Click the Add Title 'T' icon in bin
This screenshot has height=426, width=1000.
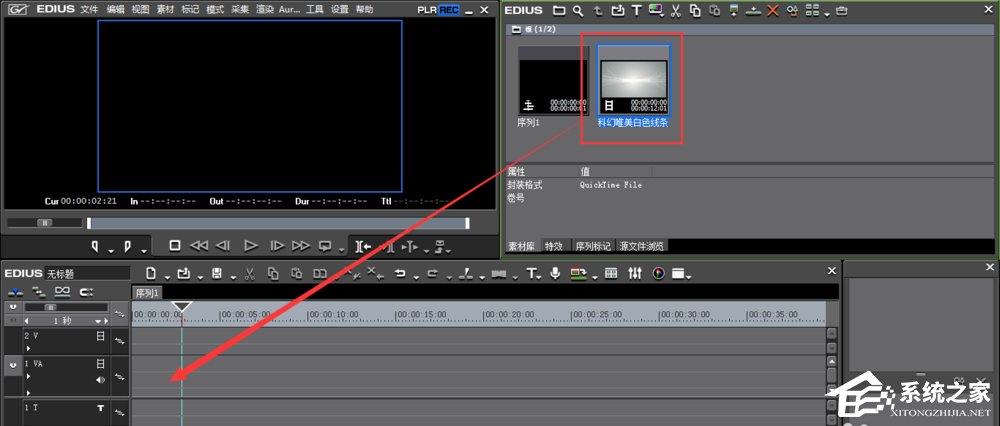pos(635,11)
